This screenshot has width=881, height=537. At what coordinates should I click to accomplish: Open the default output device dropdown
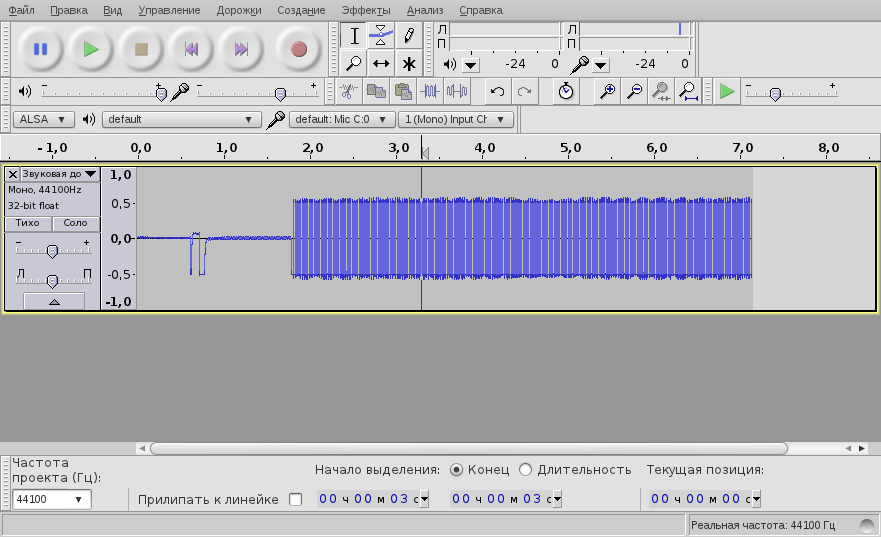tap(181, 119)
